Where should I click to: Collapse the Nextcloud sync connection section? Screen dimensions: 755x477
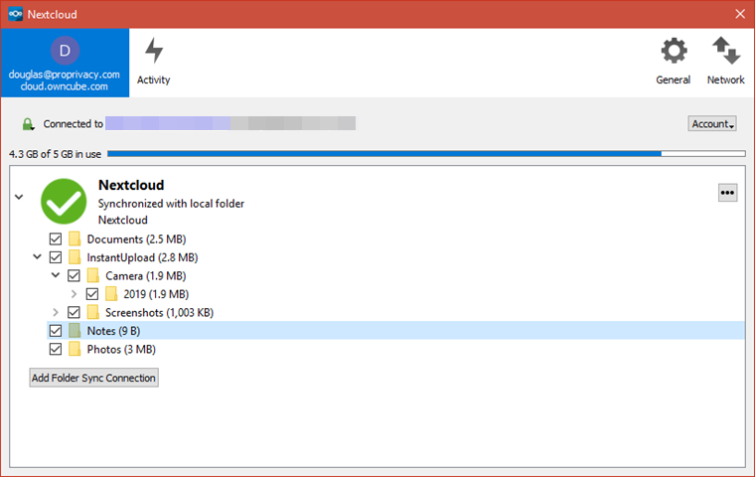(19, 197)
